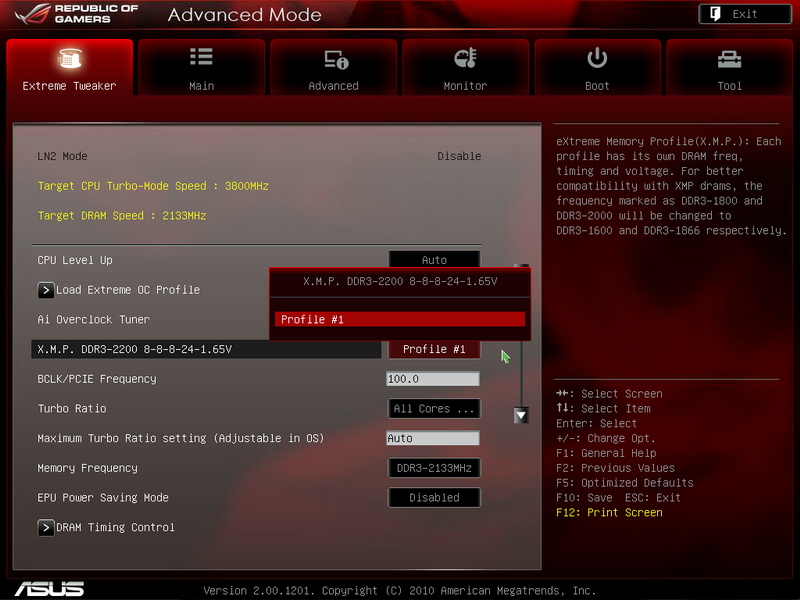Click the F12: Print Screen hint

[609, 512]
